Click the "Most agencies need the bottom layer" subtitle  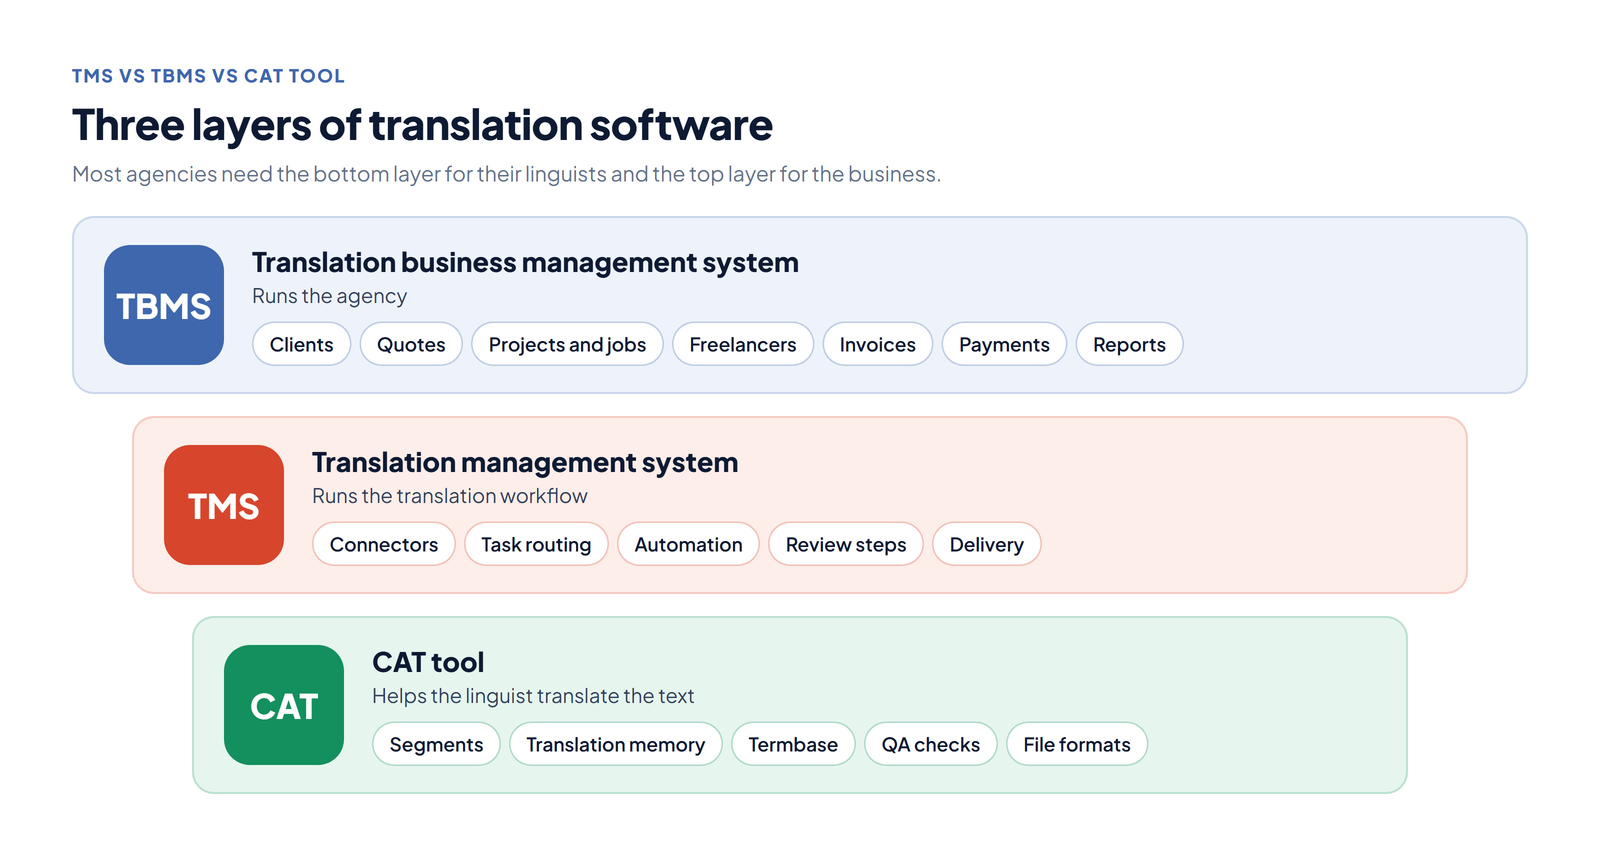point(506,174)
